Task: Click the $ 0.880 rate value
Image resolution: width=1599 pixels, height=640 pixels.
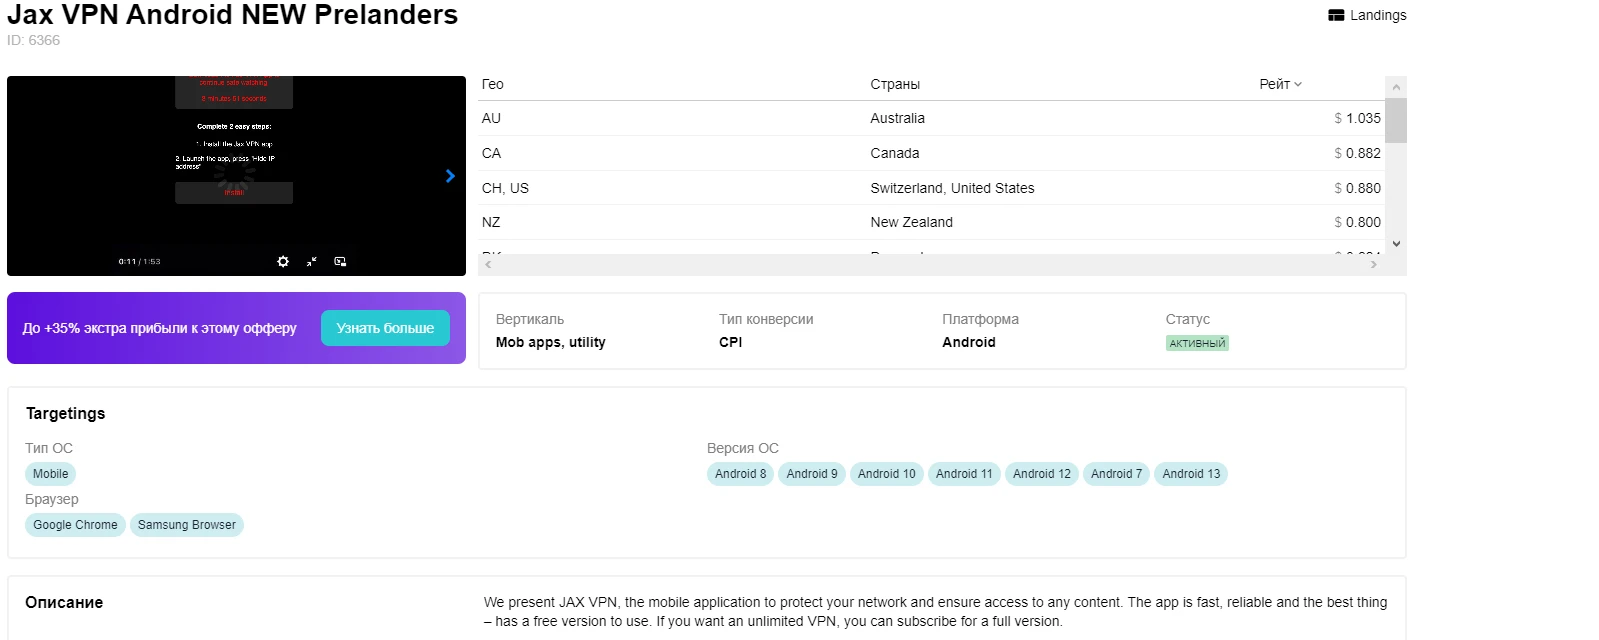Action: (1357, 188)
